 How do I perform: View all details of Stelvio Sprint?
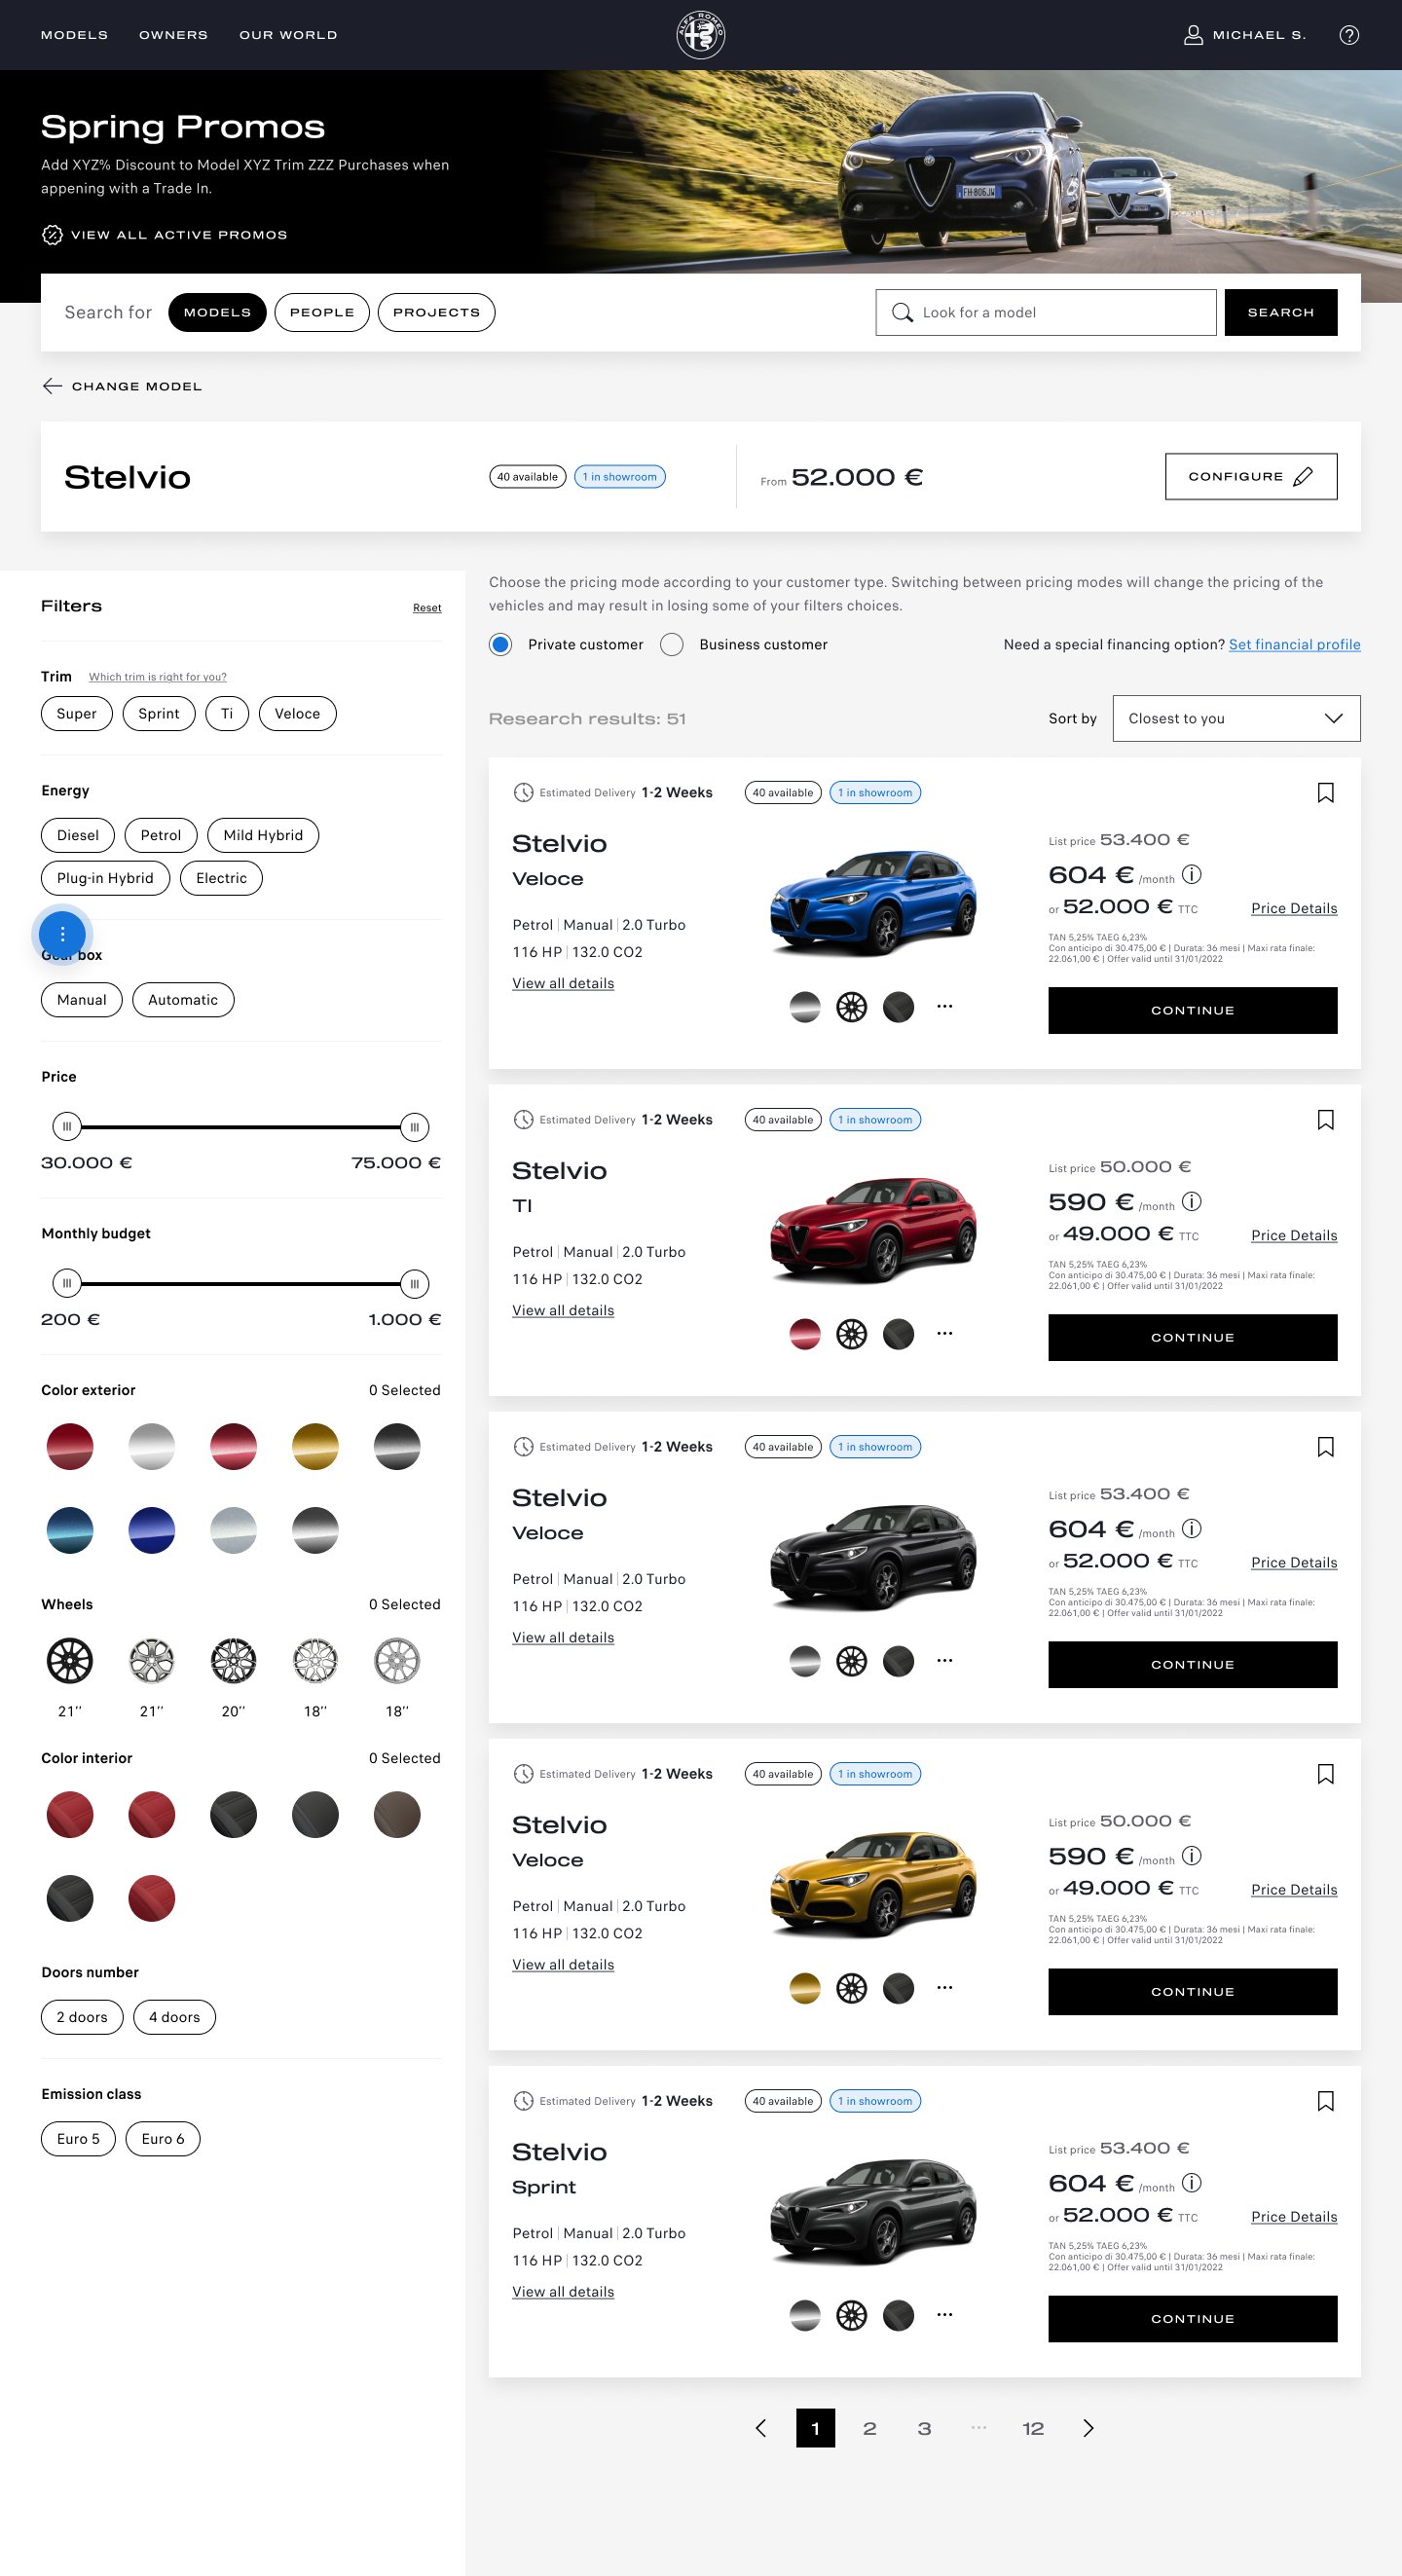[x=563, y=2292]
